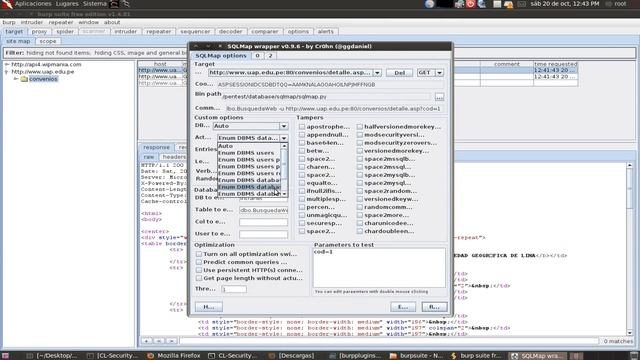The width and height of the screenshot is (640, 360).
Task: Click the Parameters to test text area
Action: 379,268
